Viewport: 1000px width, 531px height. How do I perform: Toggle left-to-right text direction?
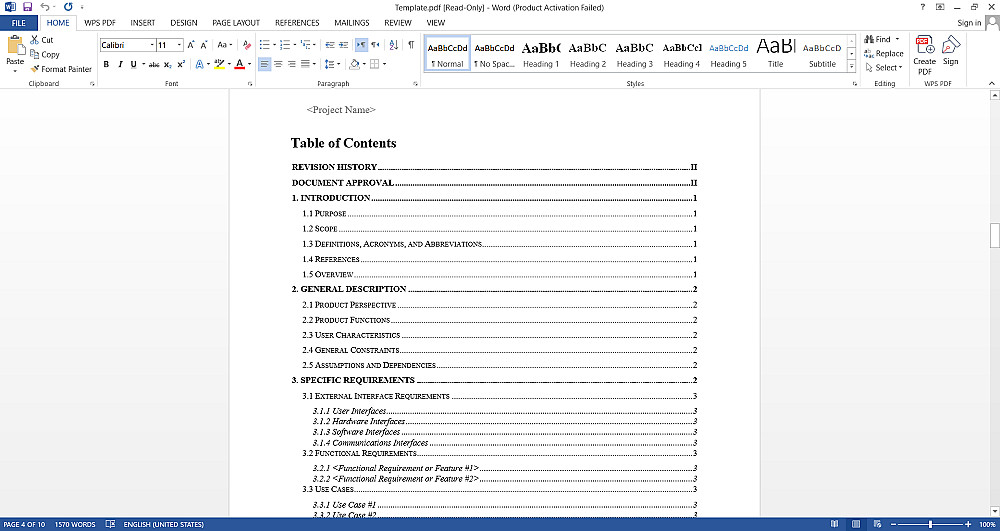coord(361,45)
